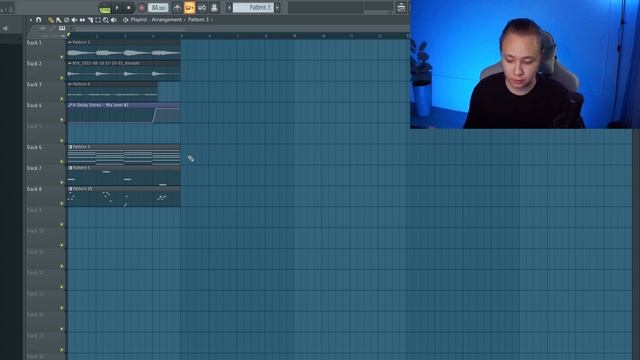This screenshot has height=360, width=640.
Task: Click the Record button in transport
Action: [x=142, y=8]
